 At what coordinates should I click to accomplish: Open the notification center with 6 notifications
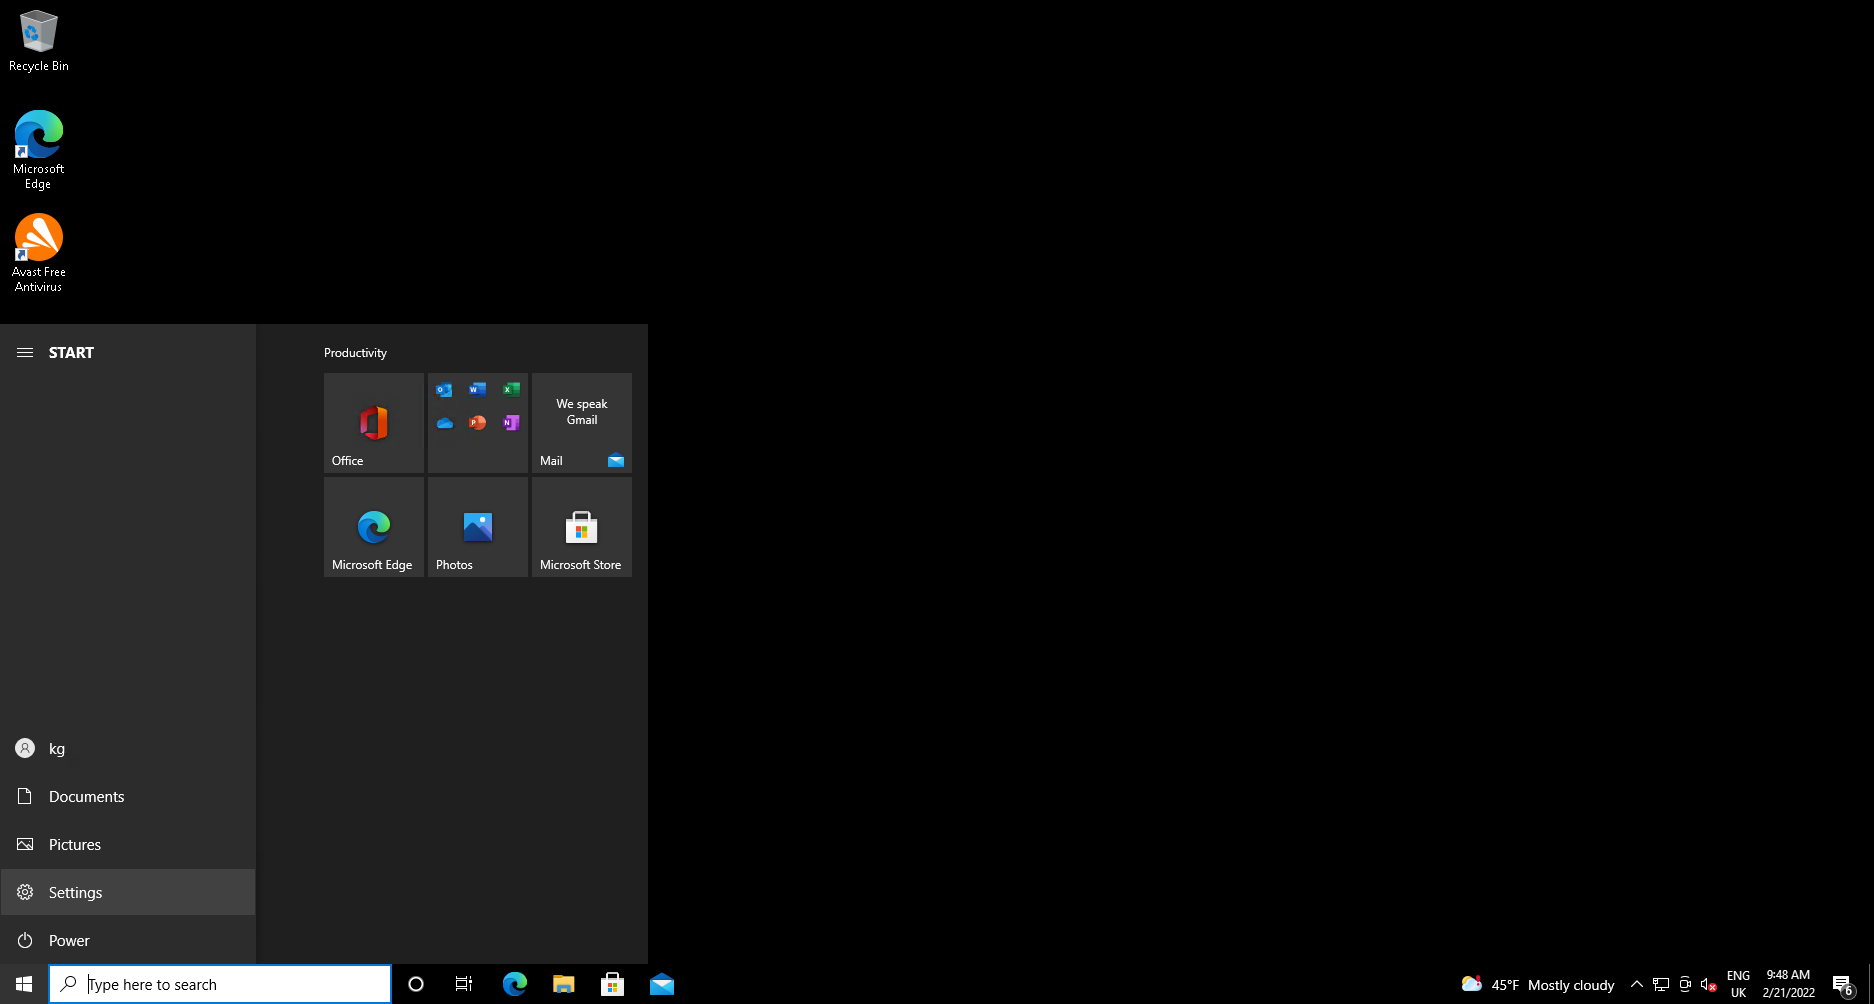coord(1843,984)
